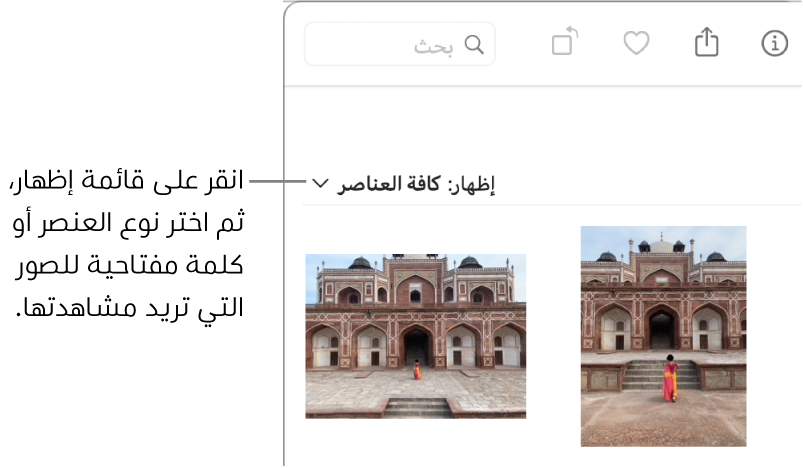The height and width of the screenshot is (468, 803).
Task: Click the magnifying glass in the search field
Action: point(474,45)
